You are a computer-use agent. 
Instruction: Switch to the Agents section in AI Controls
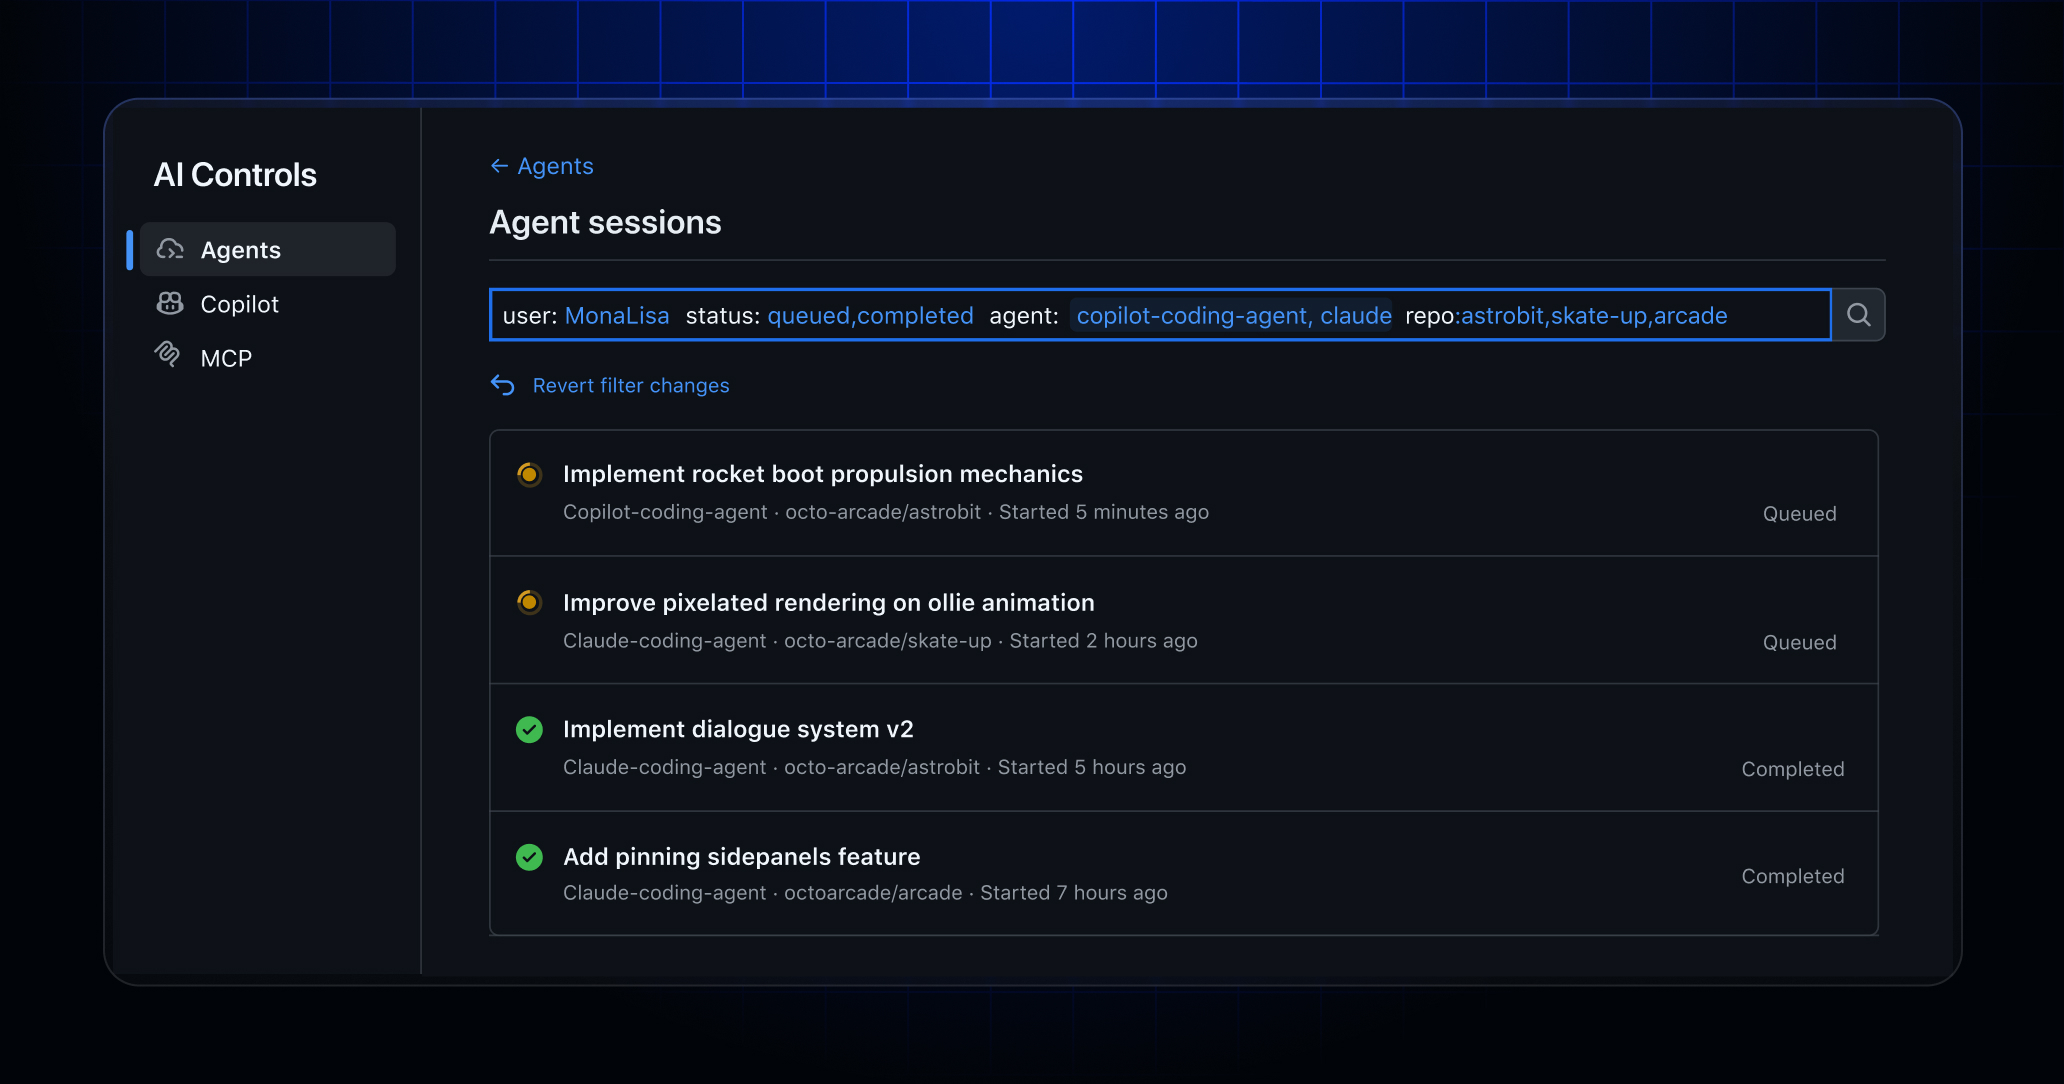[240, 249]
